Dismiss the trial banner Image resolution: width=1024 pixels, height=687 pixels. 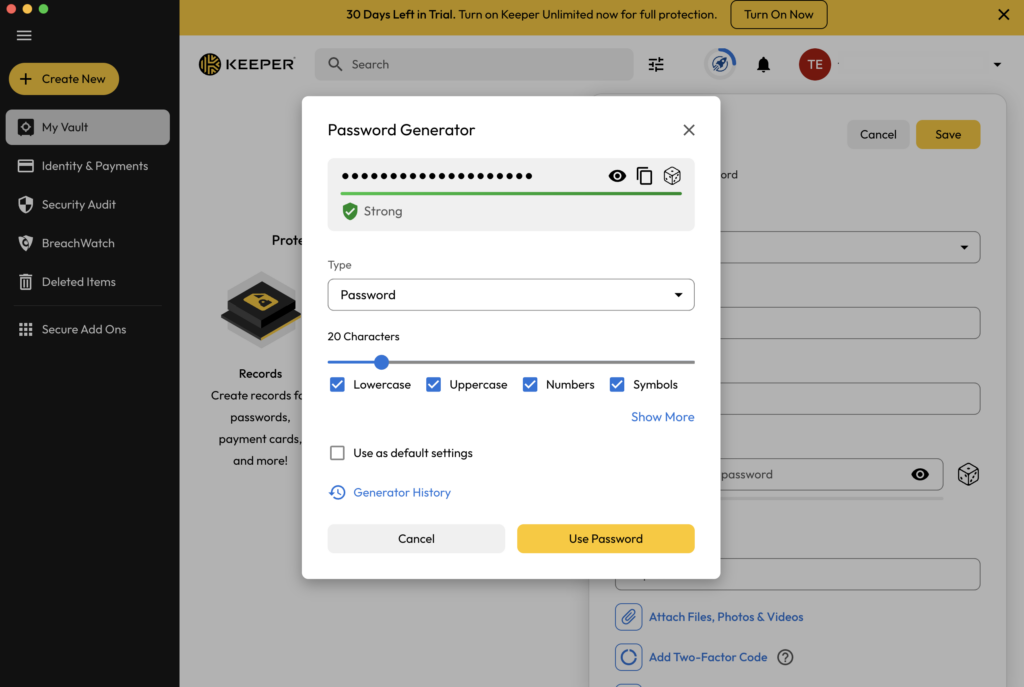tap(1004, 14)
